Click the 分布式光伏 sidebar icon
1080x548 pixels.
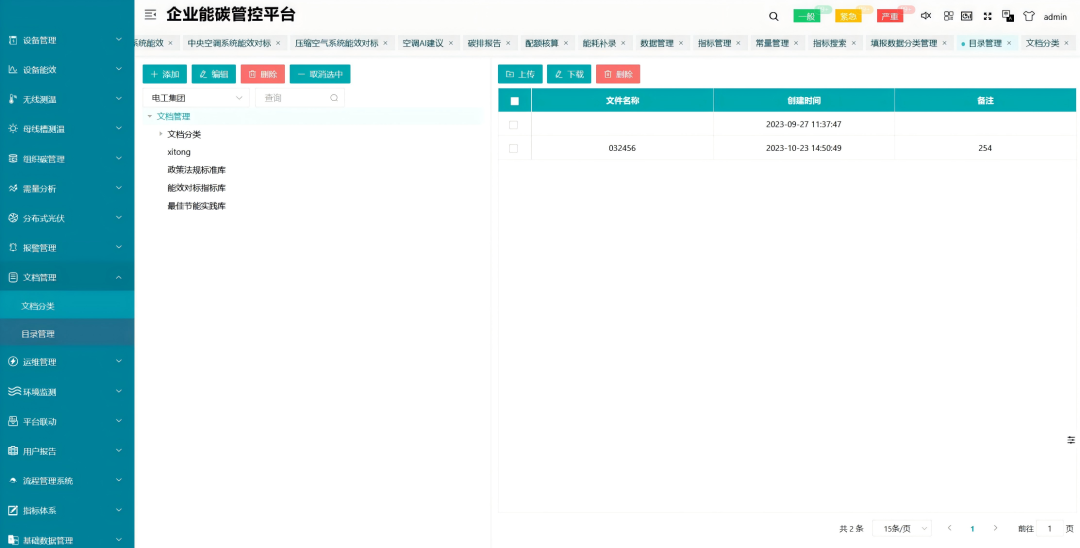coord(12,218)
